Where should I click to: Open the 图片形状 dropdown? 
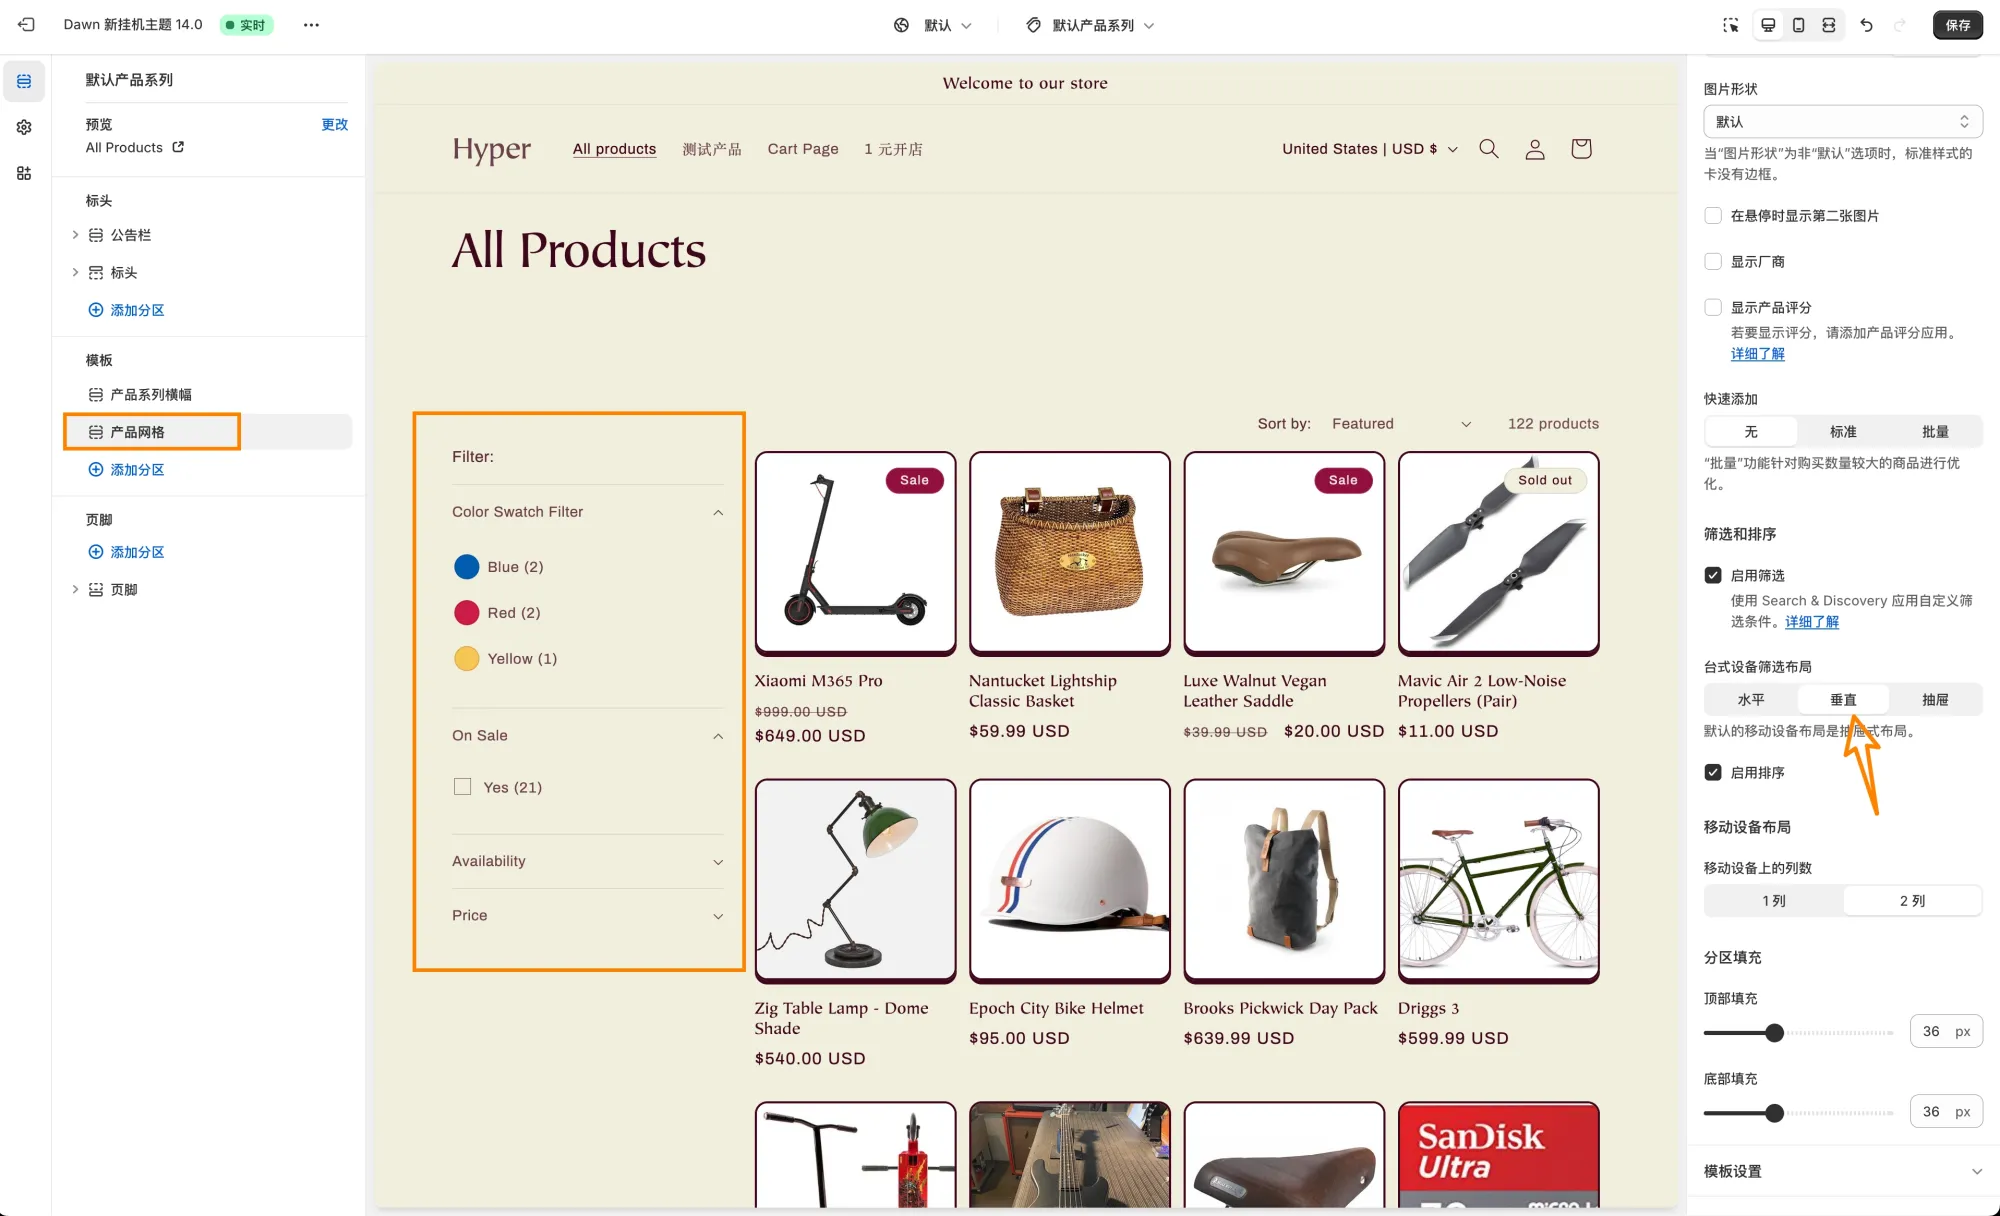click(x=1843, y=122)
